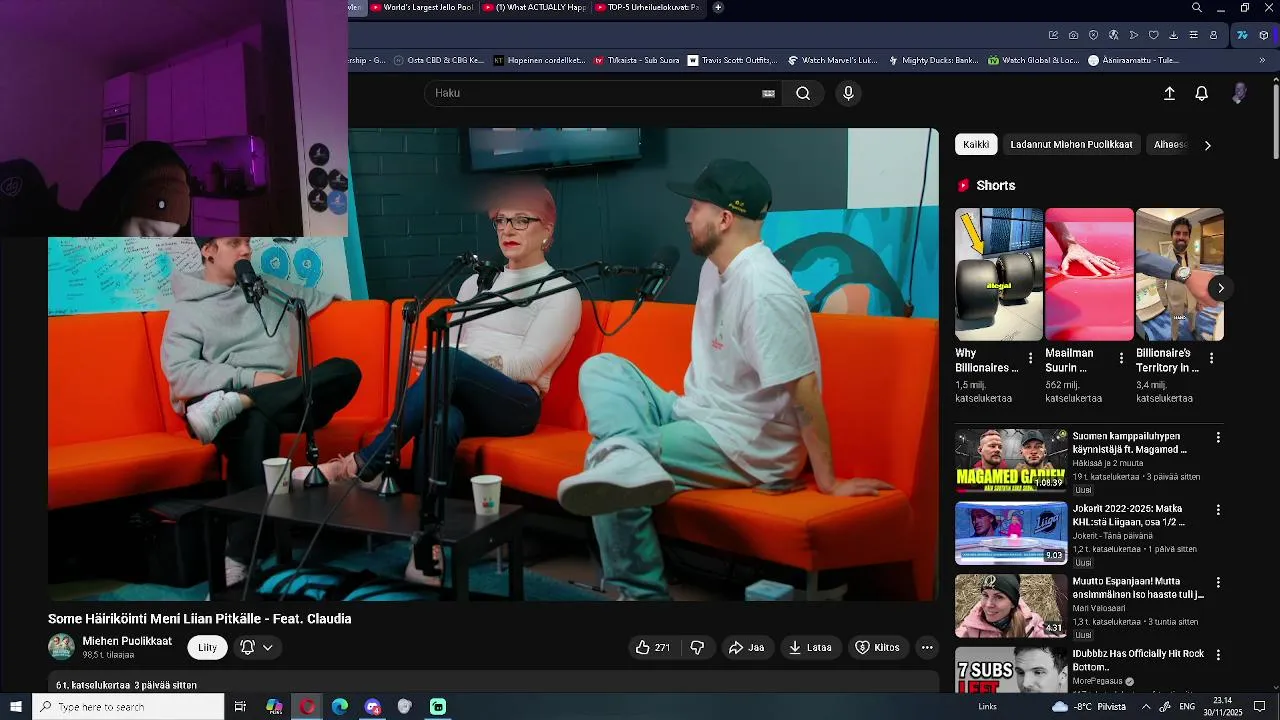The image size is (1280, 720).
Task: Open the browser search-tabs magnifier icon
Action: pyautogui.click(x=1196, y=8)
